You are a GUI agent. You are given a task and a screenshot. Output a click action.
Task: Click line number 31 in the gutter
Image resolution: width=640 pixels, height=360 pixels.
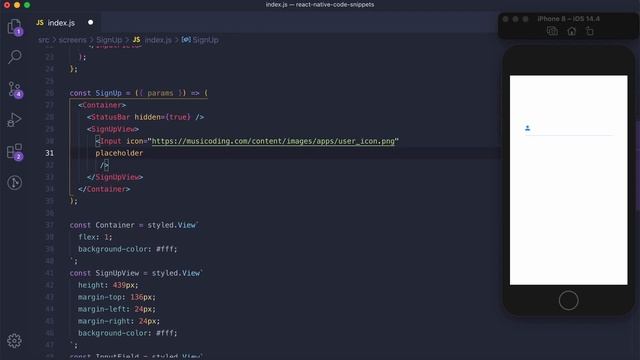pyautogui.click(x=49, y=153)
